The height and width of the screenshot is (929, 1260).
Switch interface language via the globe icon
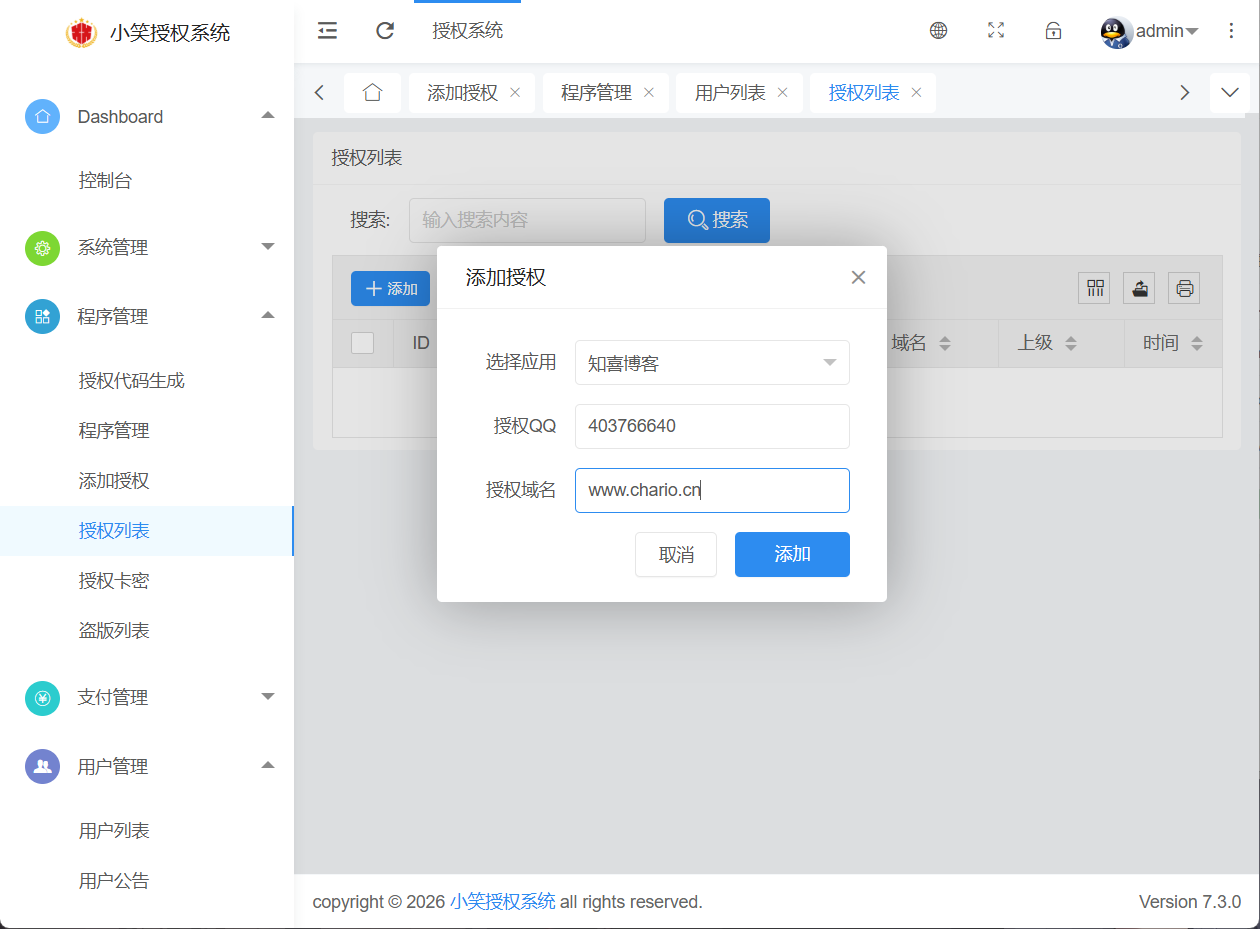938,31
